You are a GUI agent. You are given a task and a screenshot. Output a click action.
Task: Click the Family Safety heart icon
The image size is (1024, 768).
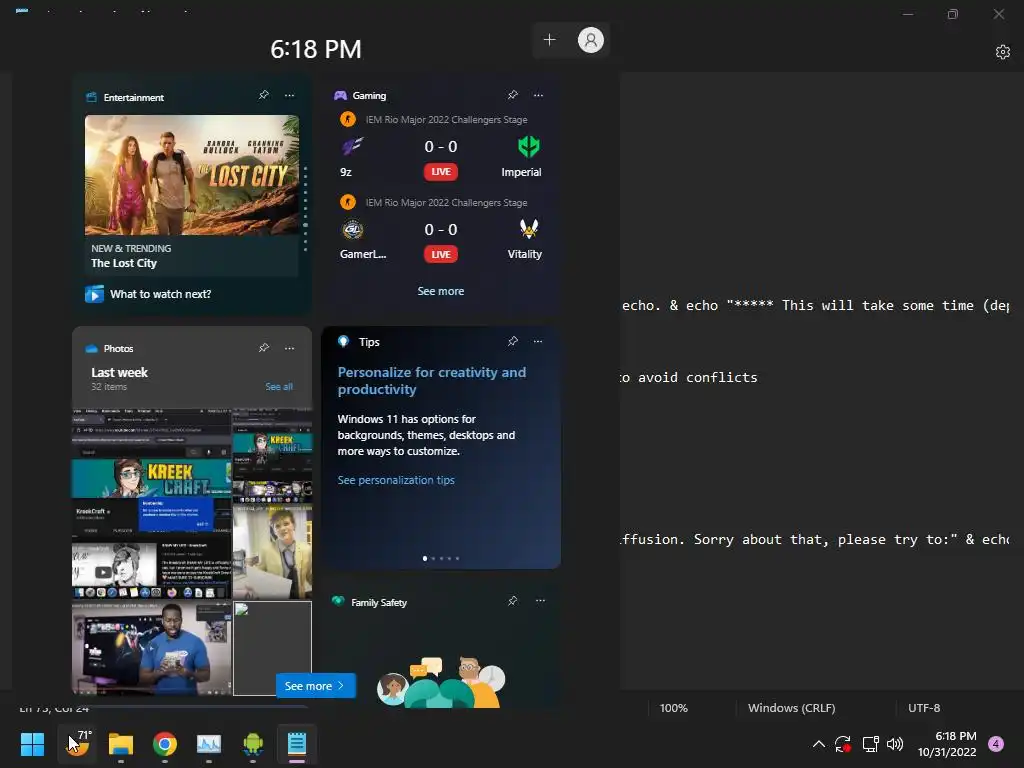pyautogui.click(x=338, y=601)
